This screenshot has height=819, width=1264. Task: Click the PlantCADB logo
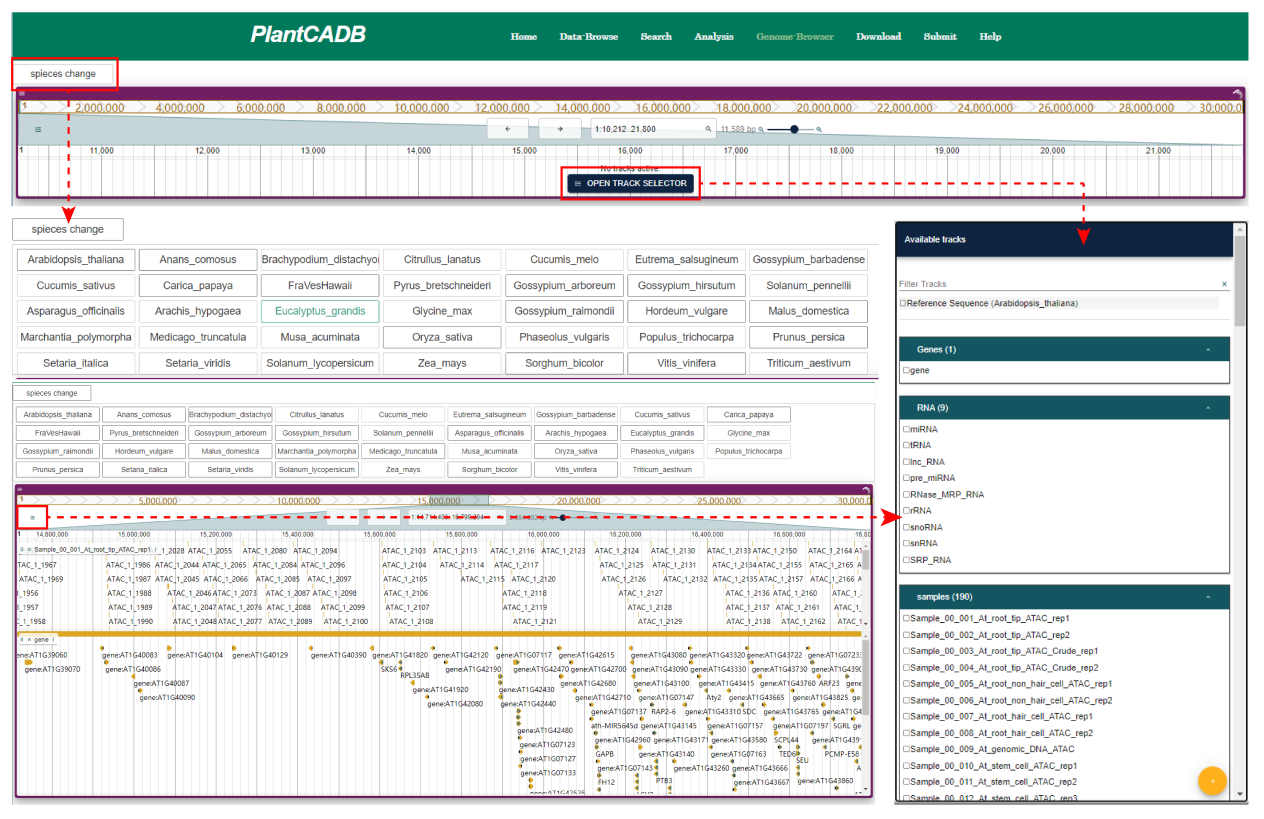[x=308, y=35]
